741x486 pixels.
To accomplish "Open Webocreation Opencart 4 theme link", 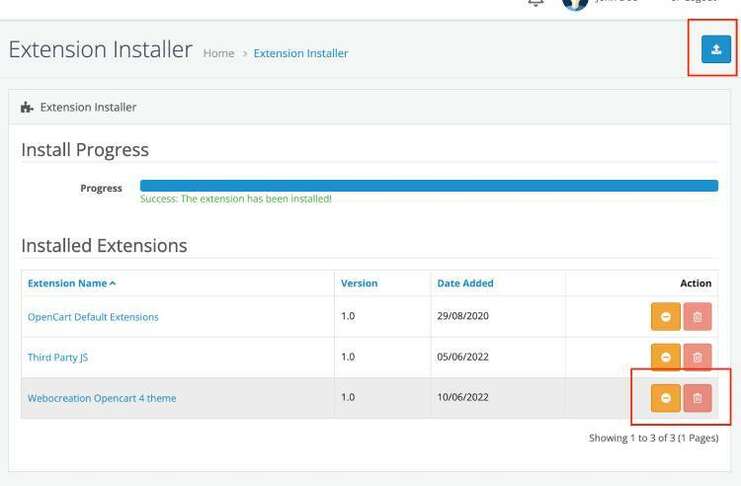I will coord(102,398).
